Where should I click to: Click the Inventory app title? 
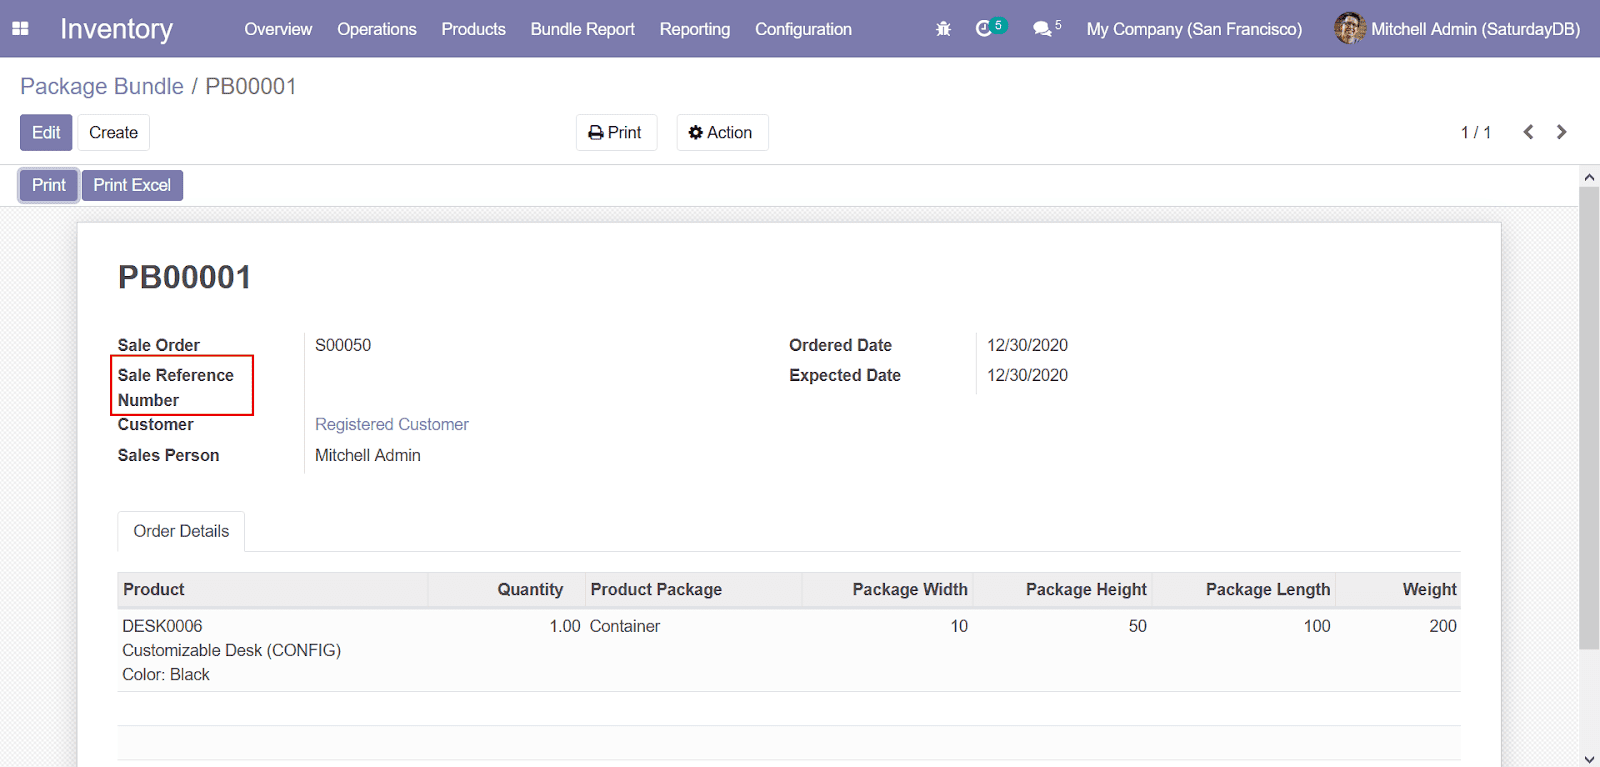[x=116, y=29]
